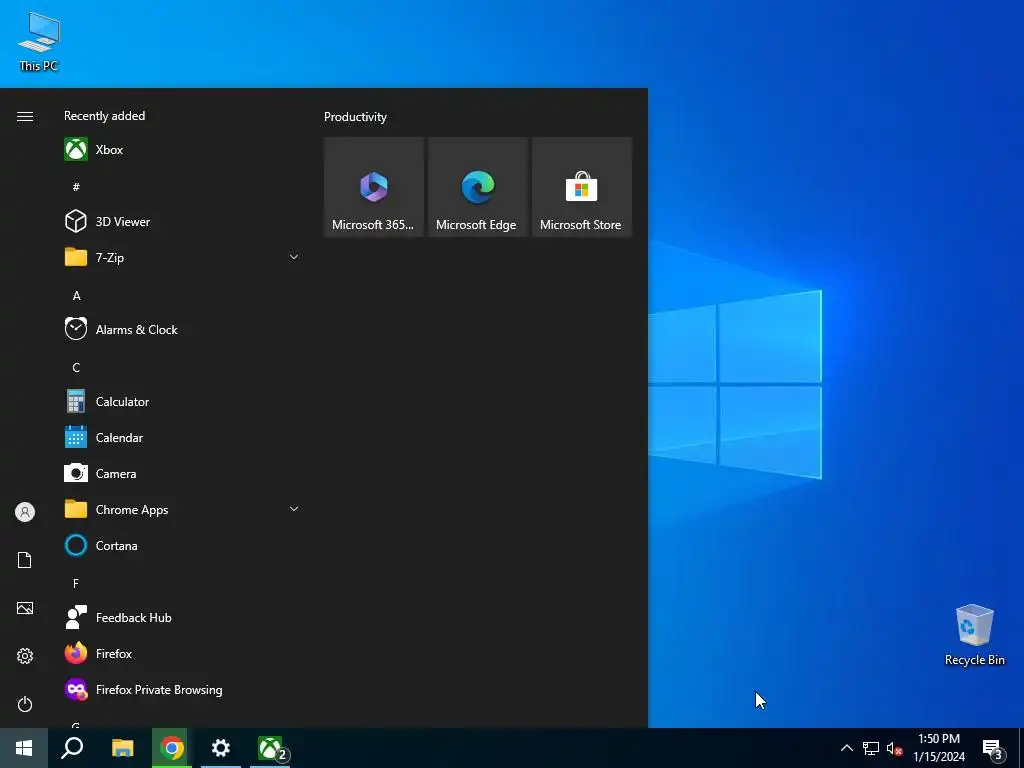Open Firefox from app list
This screenshot has height=768, width=1024.
pyautogui.click(x=182, y=653)
